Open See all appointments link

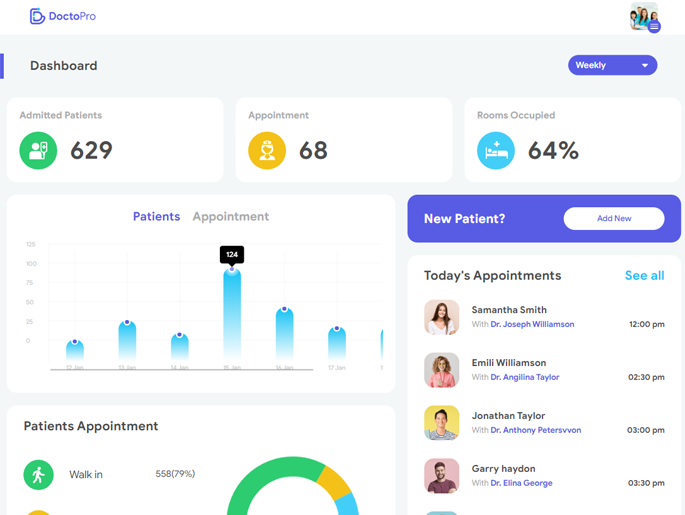click(x=644, y=276)
